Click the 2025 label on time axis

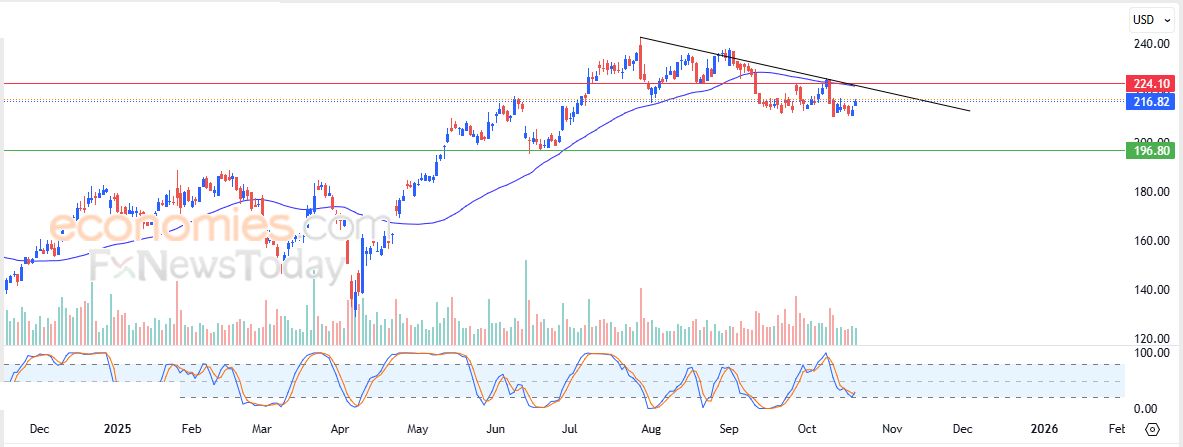[x=118, y=429]
